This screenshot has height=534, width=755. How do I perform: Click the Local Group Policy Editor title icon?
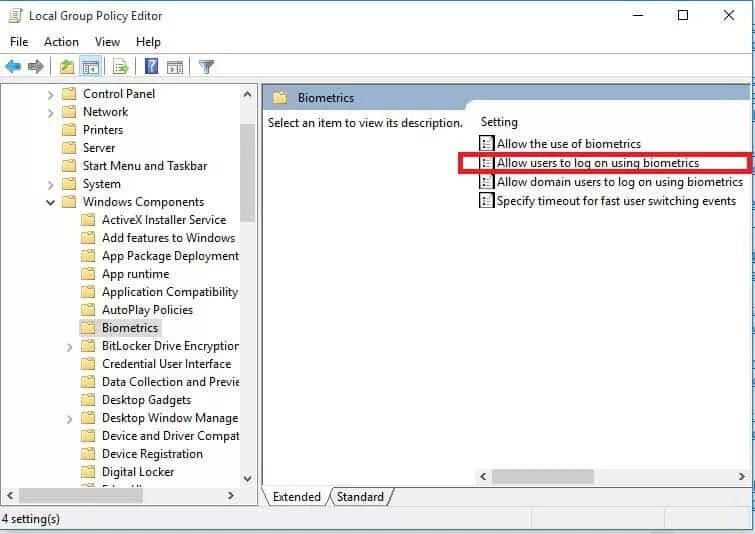pyautogui.click(x=15, y=15)
